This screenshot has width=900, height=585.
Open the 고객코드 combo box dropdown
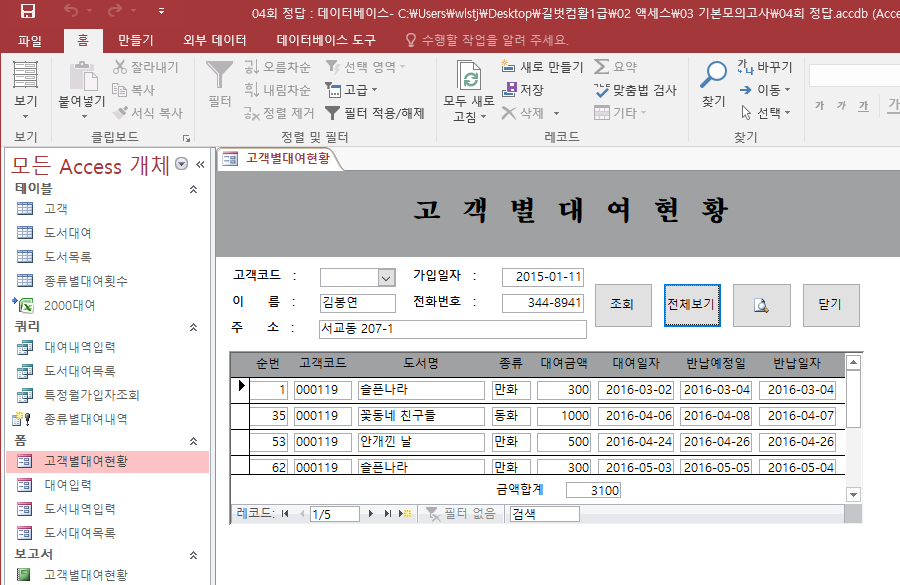pos(386,277)
